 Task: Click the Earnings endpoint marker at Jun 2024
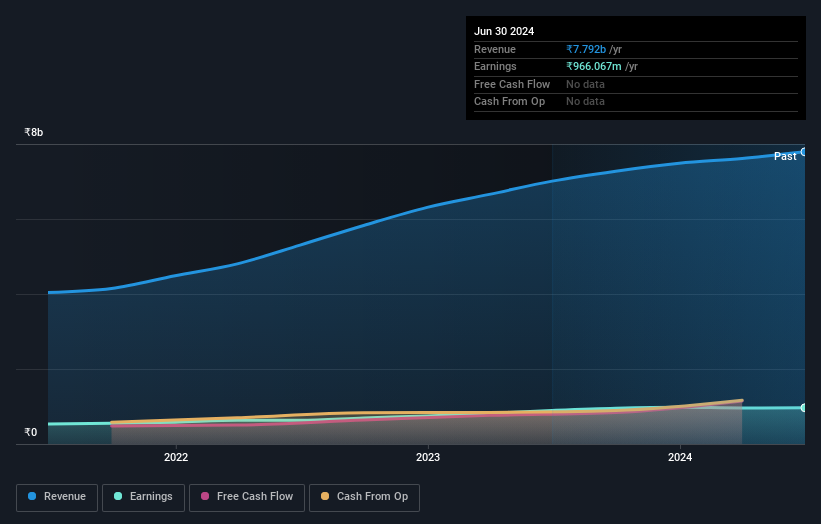tap(804, 407)
